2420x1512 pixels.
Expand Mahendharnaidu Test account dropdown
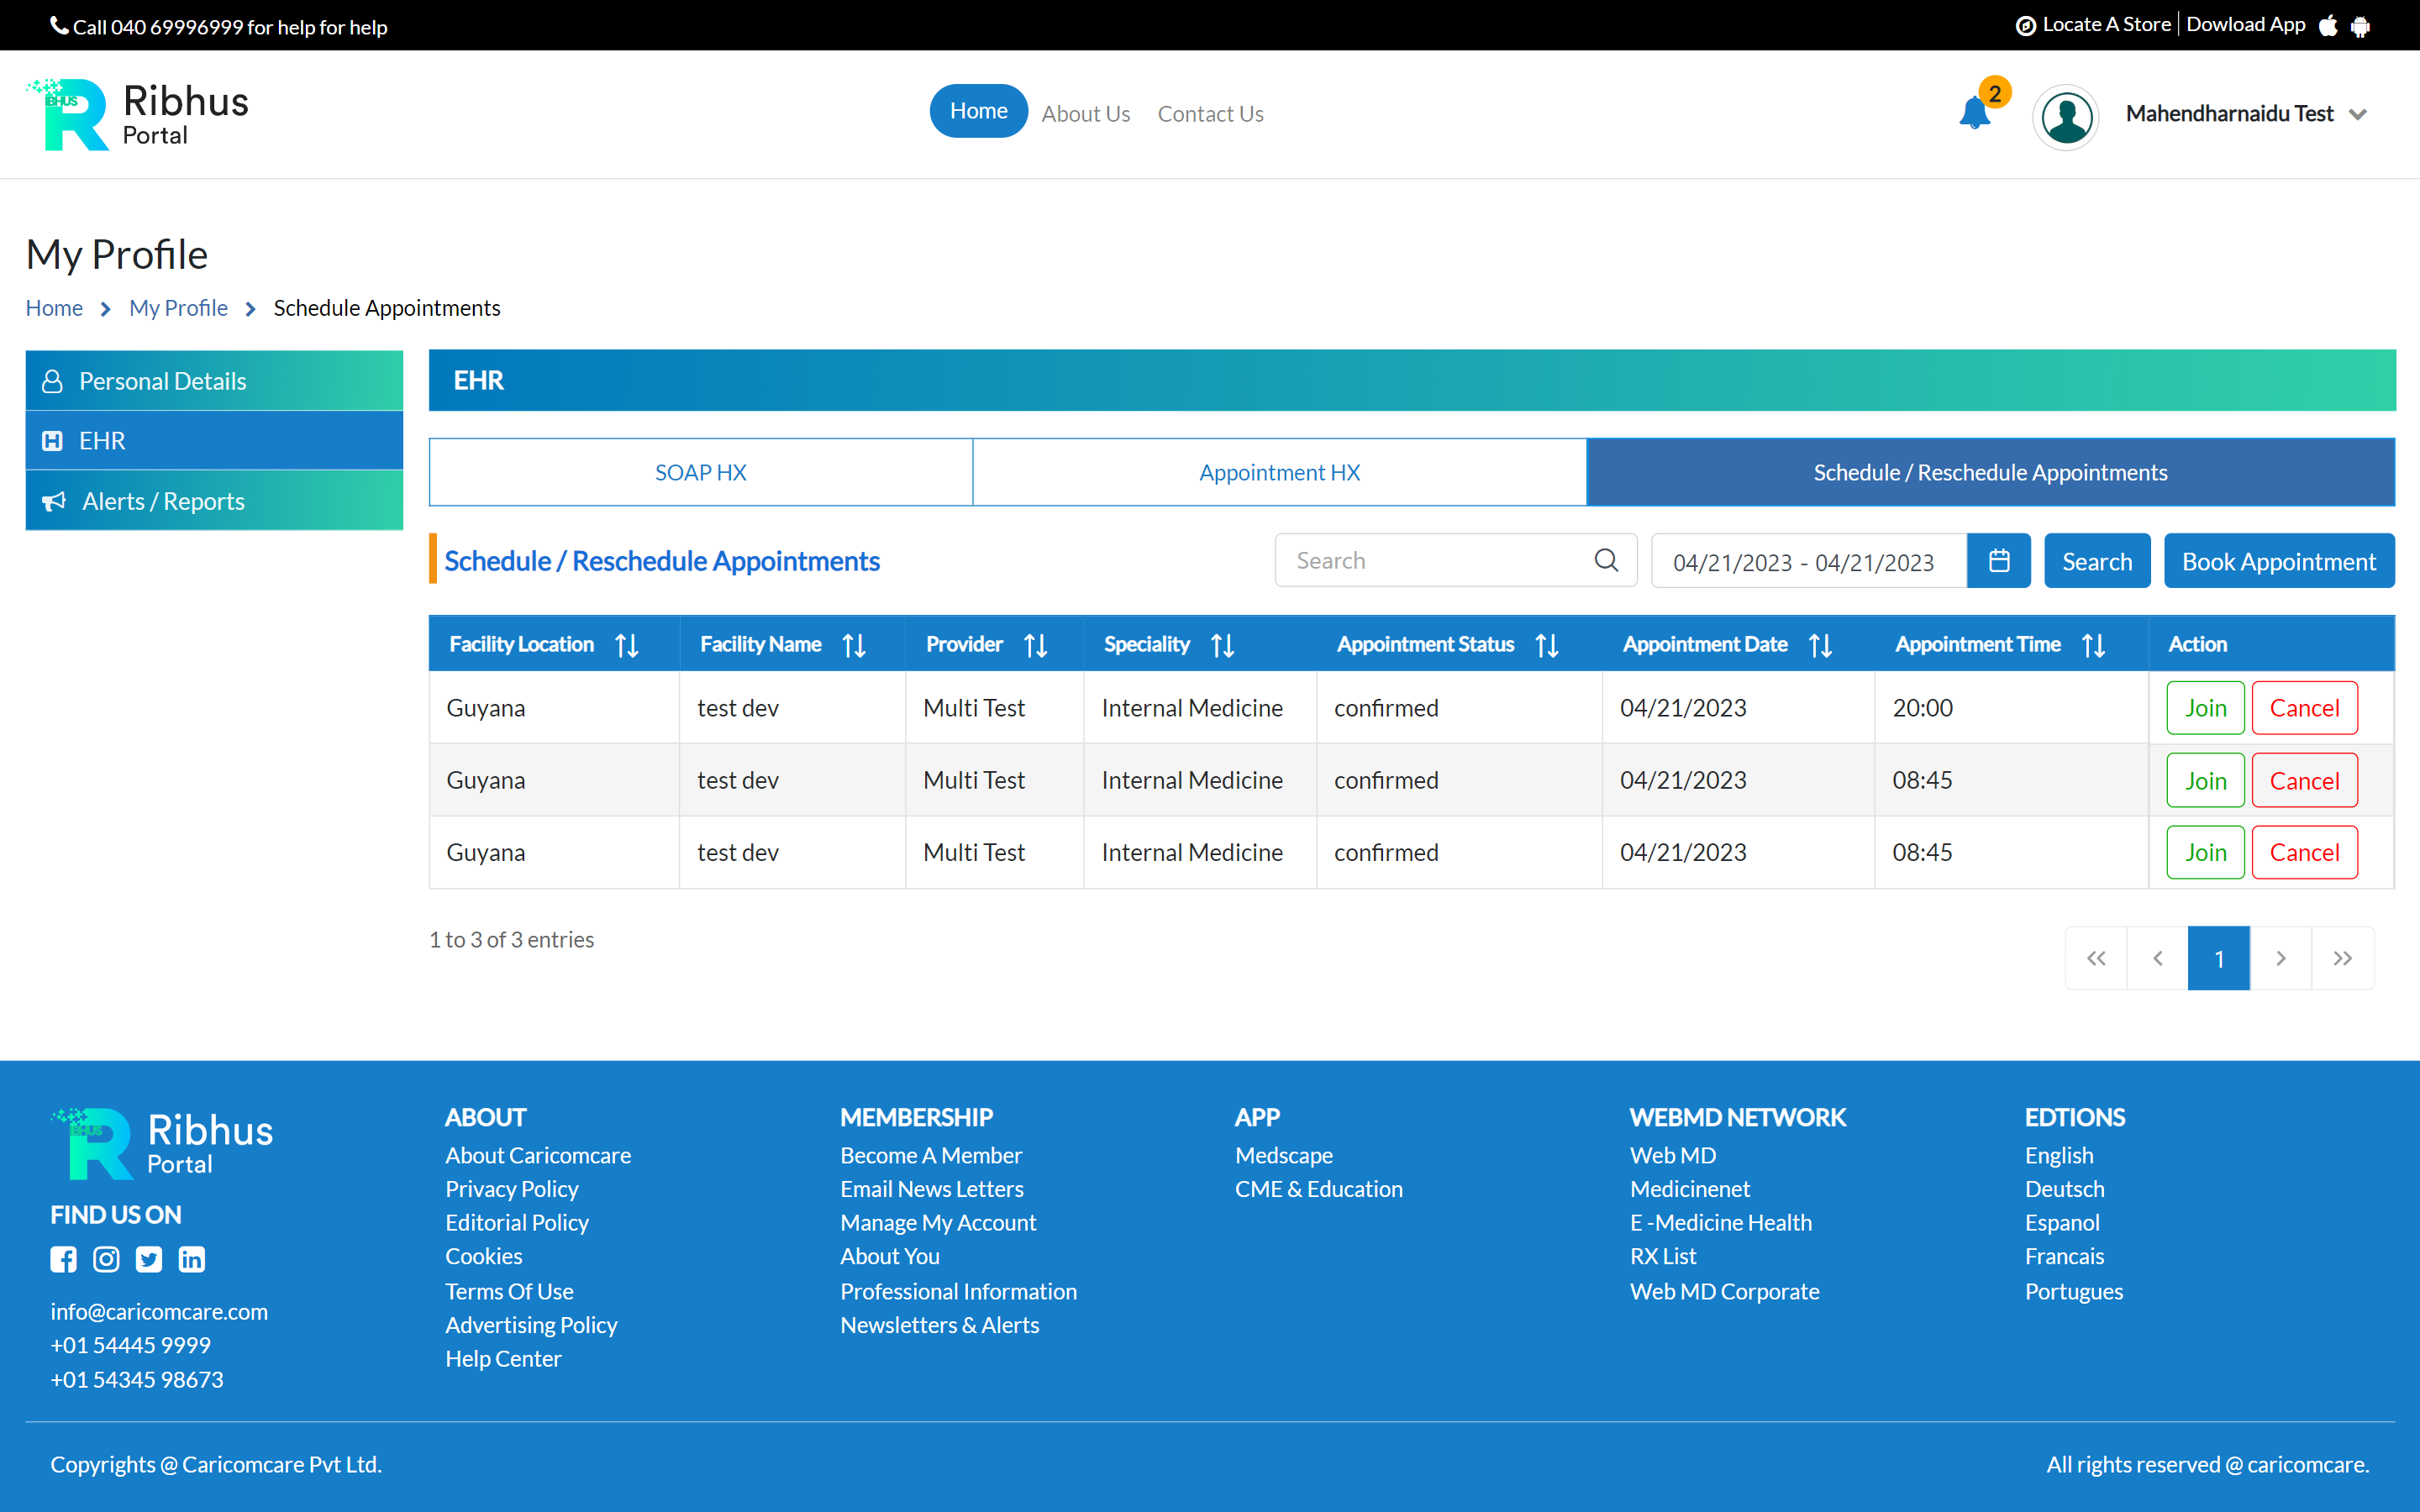pos(2358,114)
